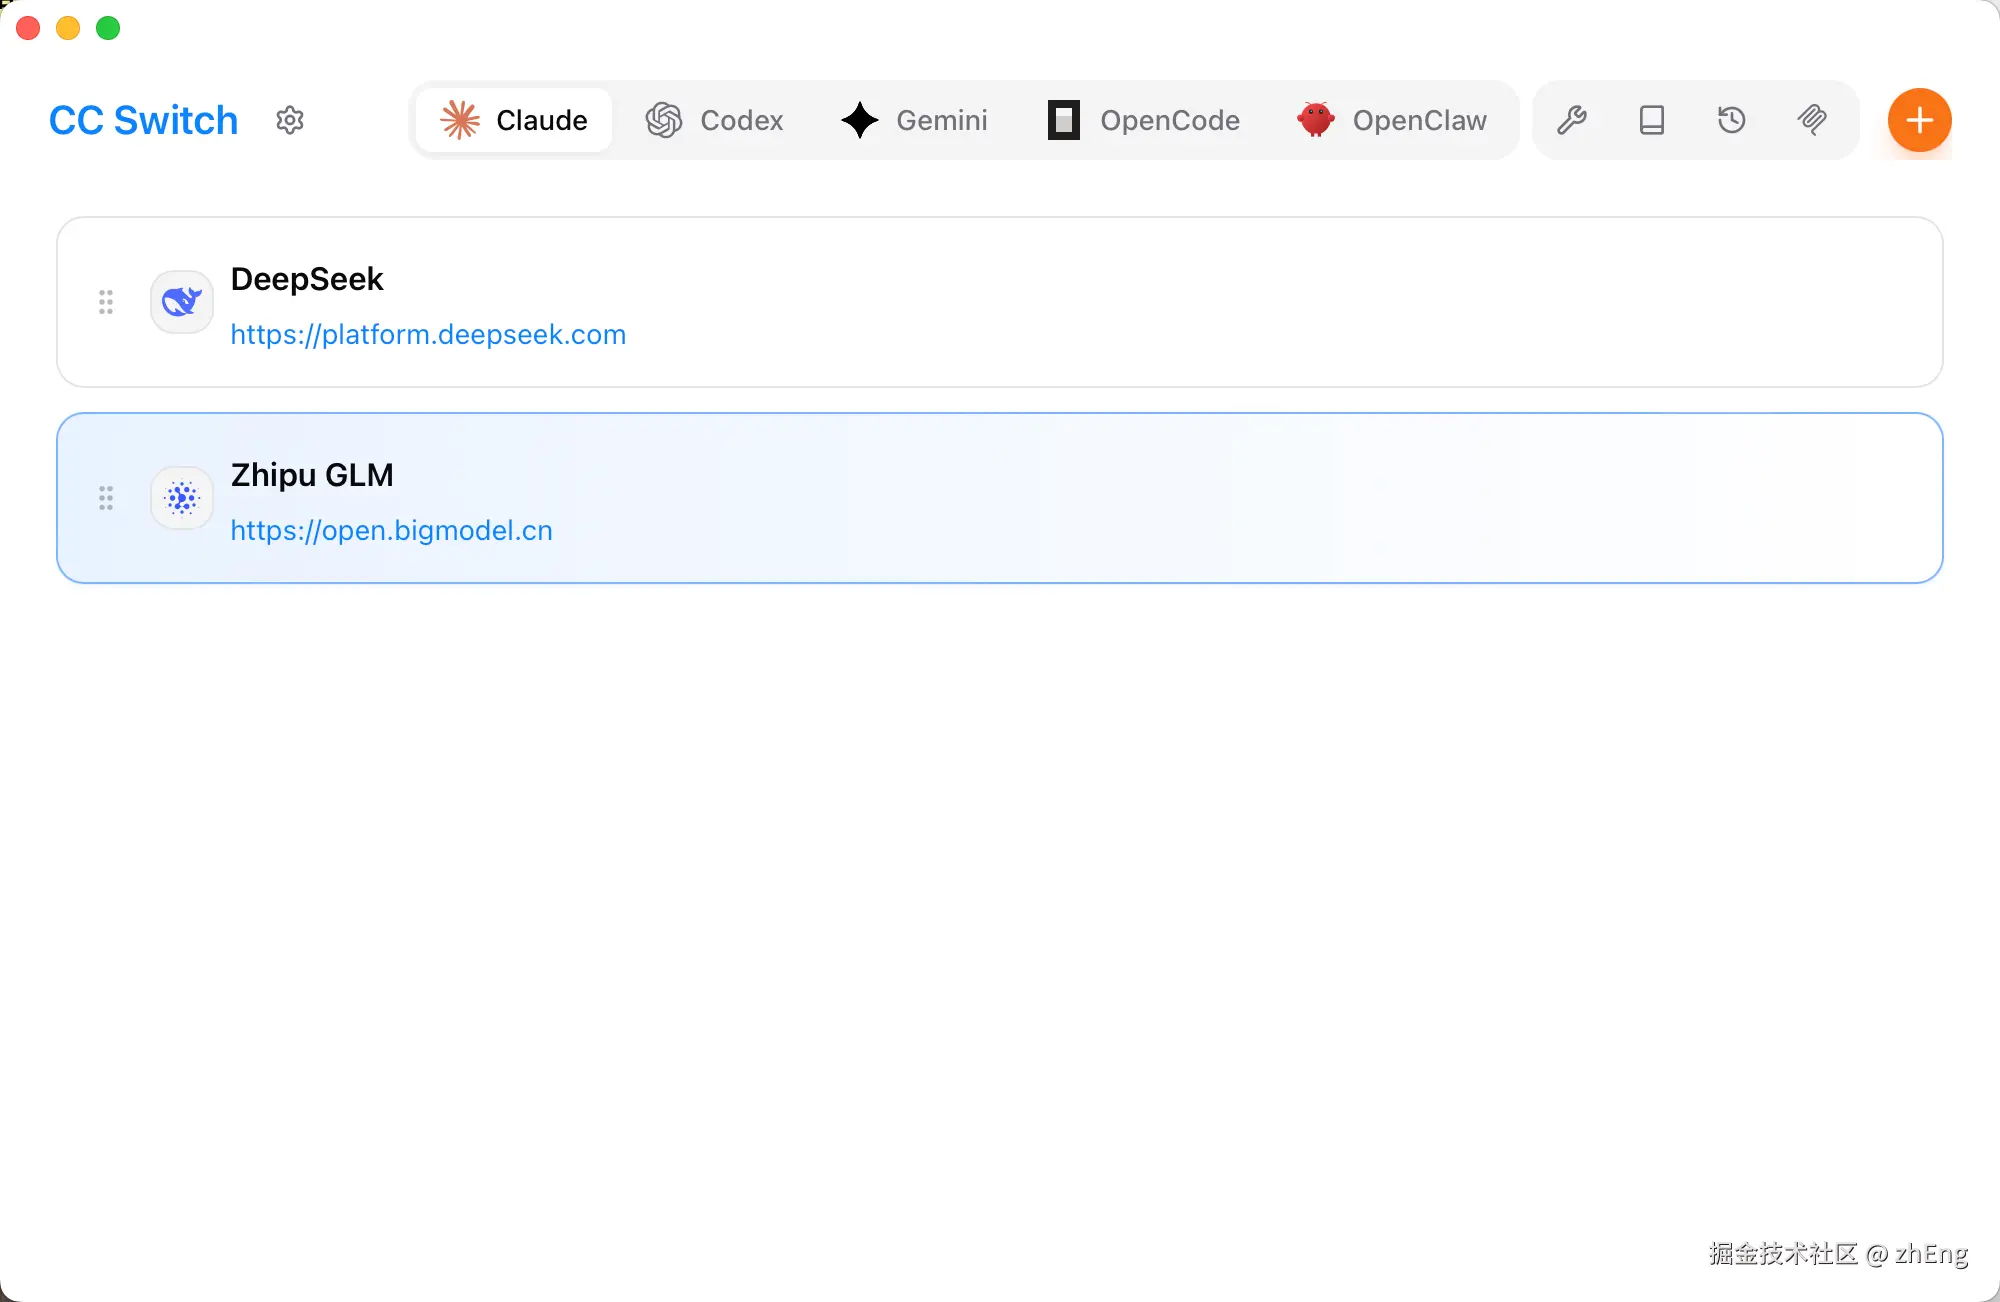Click the drag handle on the DeepSeek card
Screen dimensions: 2000x1302
106,301
